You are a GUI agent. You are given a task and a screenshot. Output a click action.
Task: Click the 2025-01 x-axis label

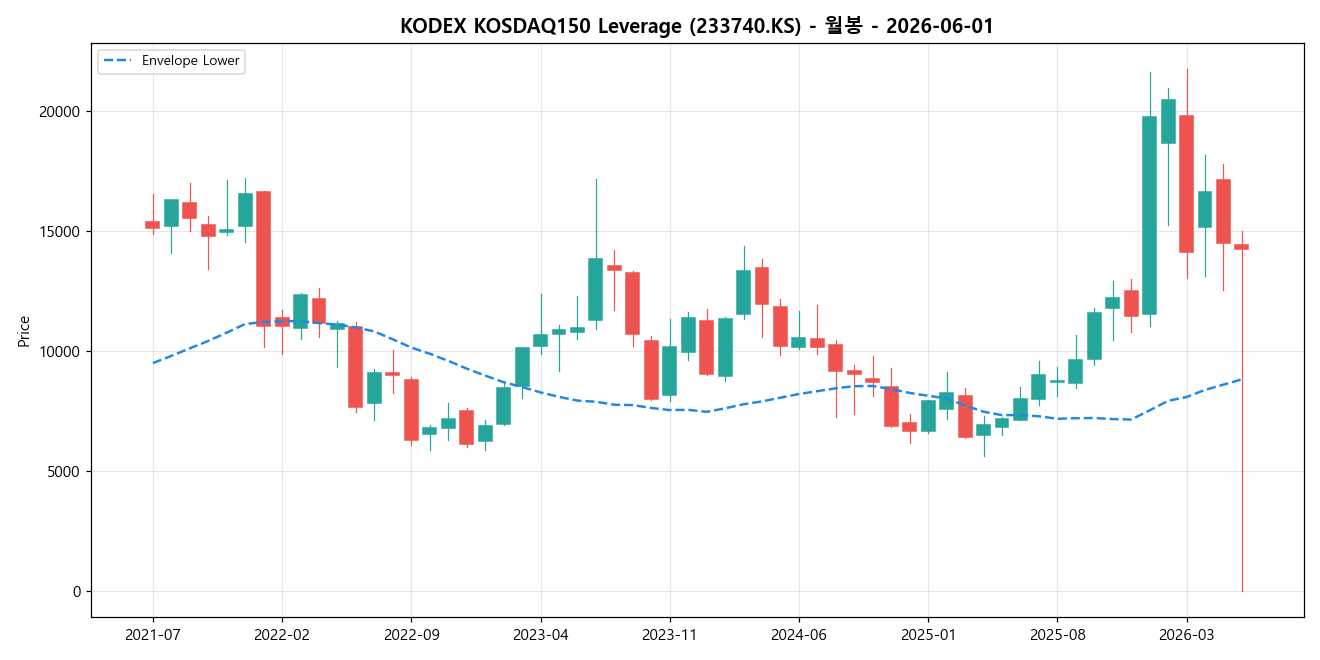pos(928,634)
